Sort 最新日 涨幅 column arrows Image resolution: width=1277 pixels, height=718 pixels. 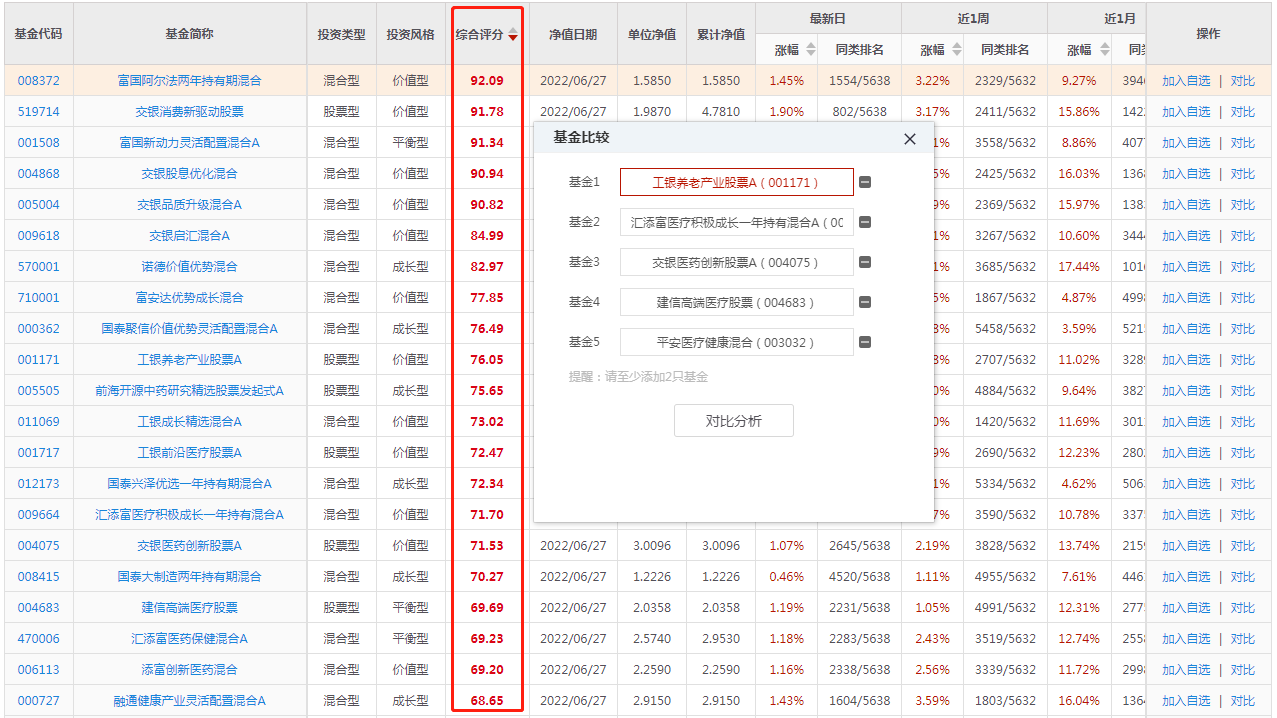(811, 49)
